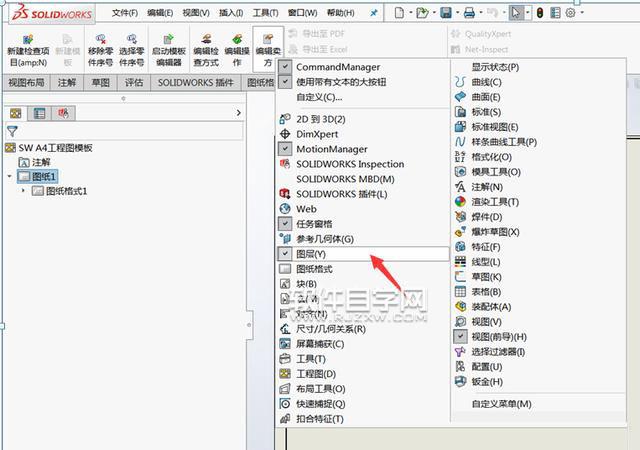Toggle 使用带有文本的大按钮 option

(285, 82)
